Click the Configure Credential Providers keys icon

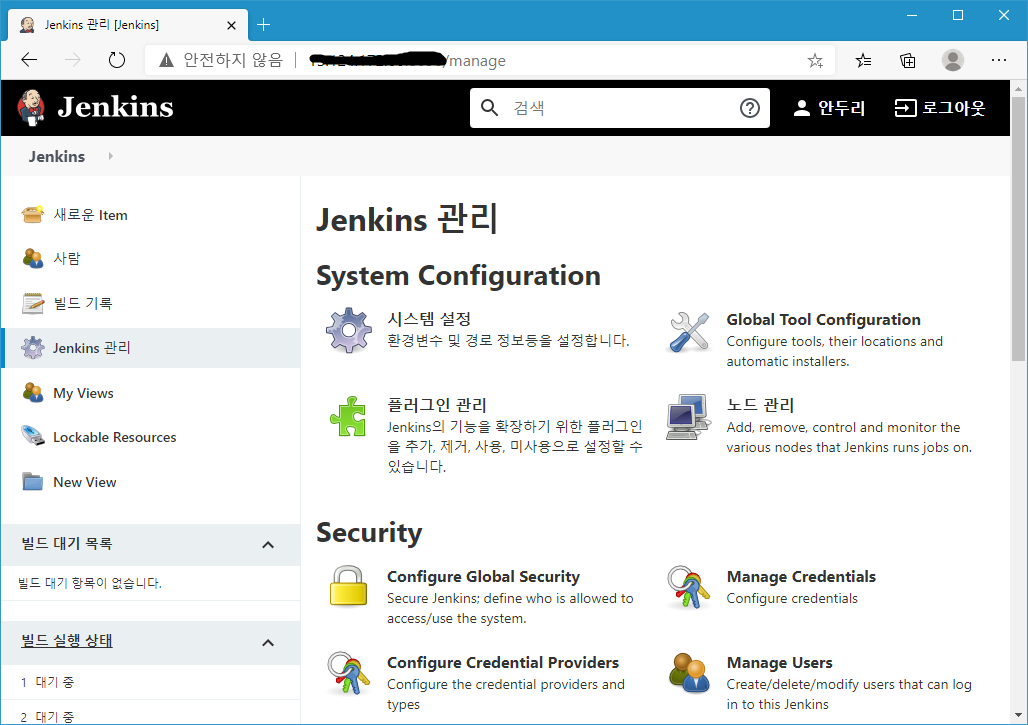pos(348,673)
